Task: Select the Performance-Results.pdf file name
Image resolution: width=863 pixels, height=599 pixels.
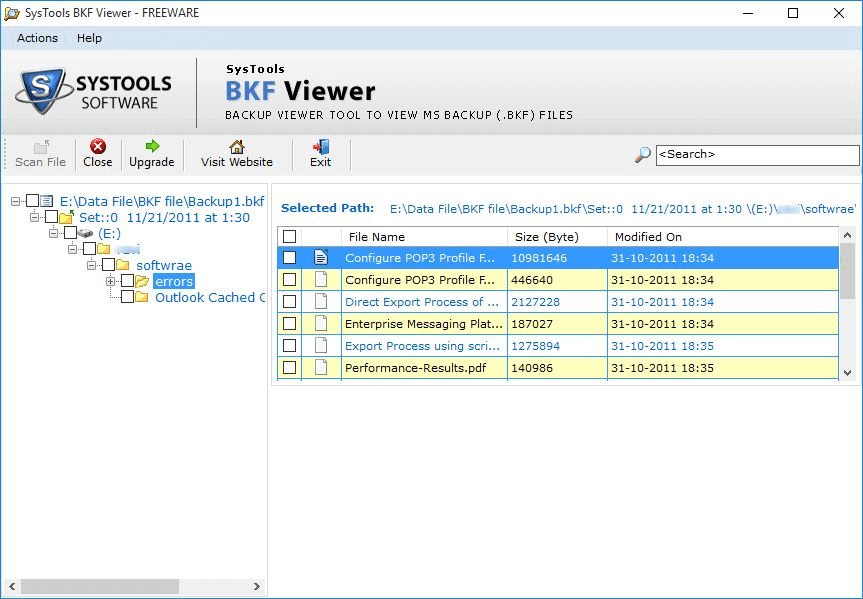Action: coord(416,368)
